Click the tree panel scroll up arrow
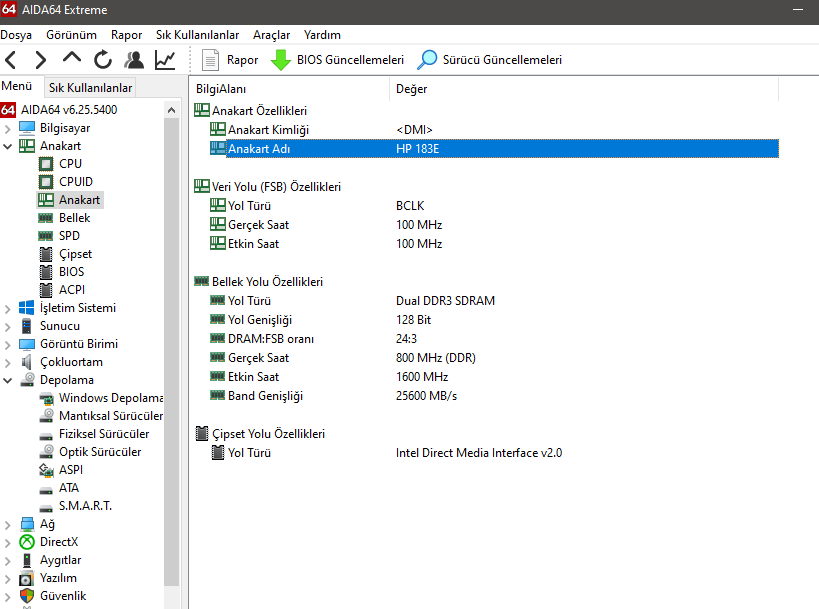The height and width of the screenshot is (609, 819). (171, 110)
